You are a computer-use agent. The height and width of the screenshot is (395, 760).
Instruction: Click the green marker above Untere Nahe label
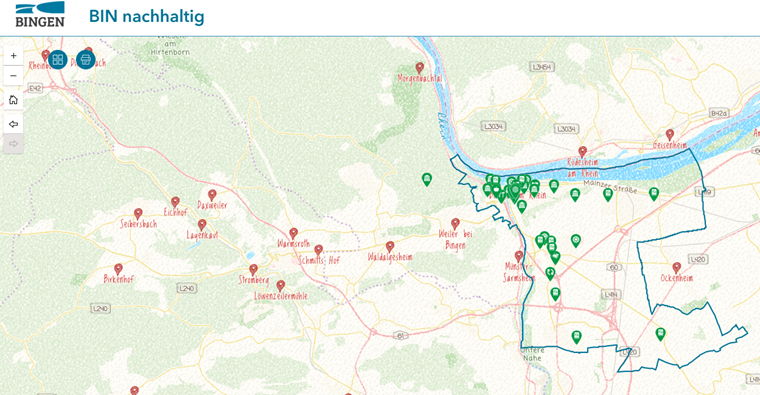[576, 337]
